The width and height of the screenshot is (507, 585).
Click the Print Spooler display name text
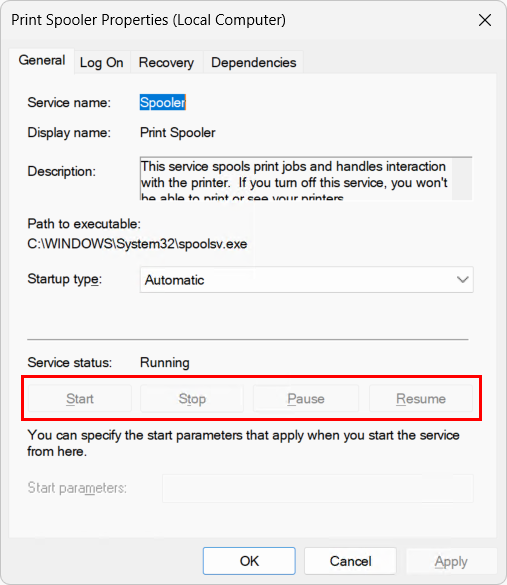click(x=178, y=133)
